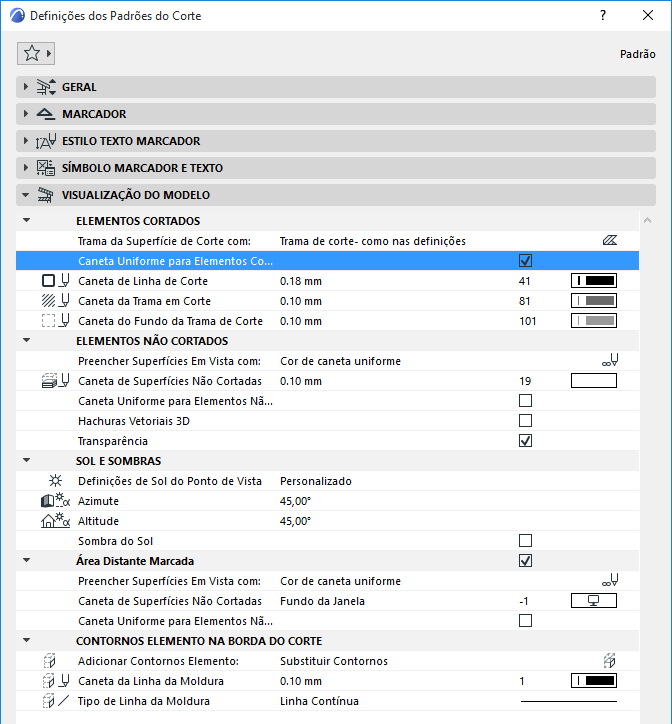
Task: Click the Caneta da Linha da Moldura icon
Action: pyautogui.click(x=55, y=681)
